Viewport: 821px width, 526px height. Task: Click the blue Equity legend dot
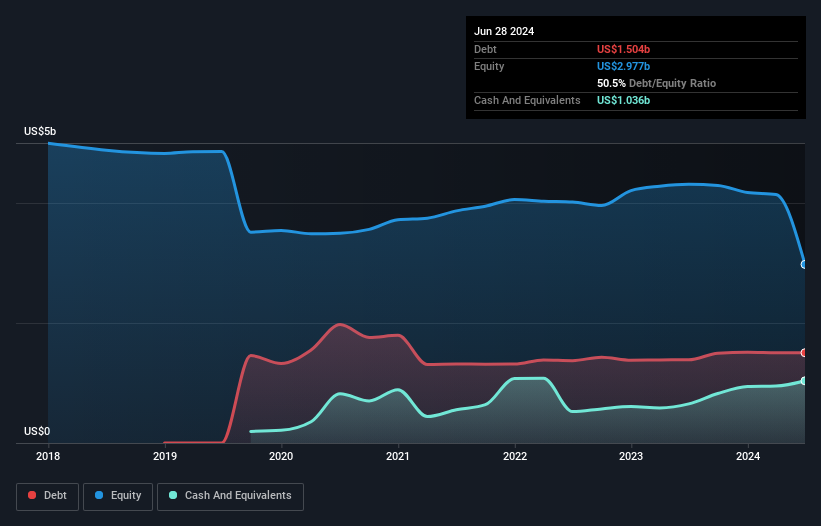coord(99,495)
